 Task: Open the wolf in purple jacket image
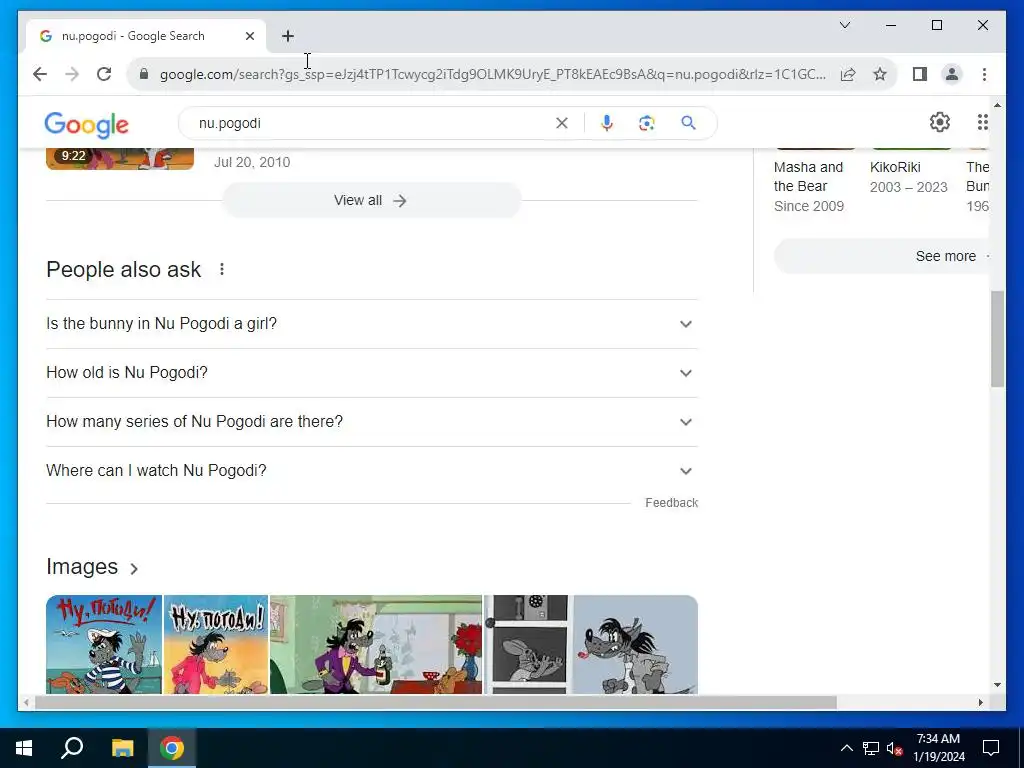point(376,644)
